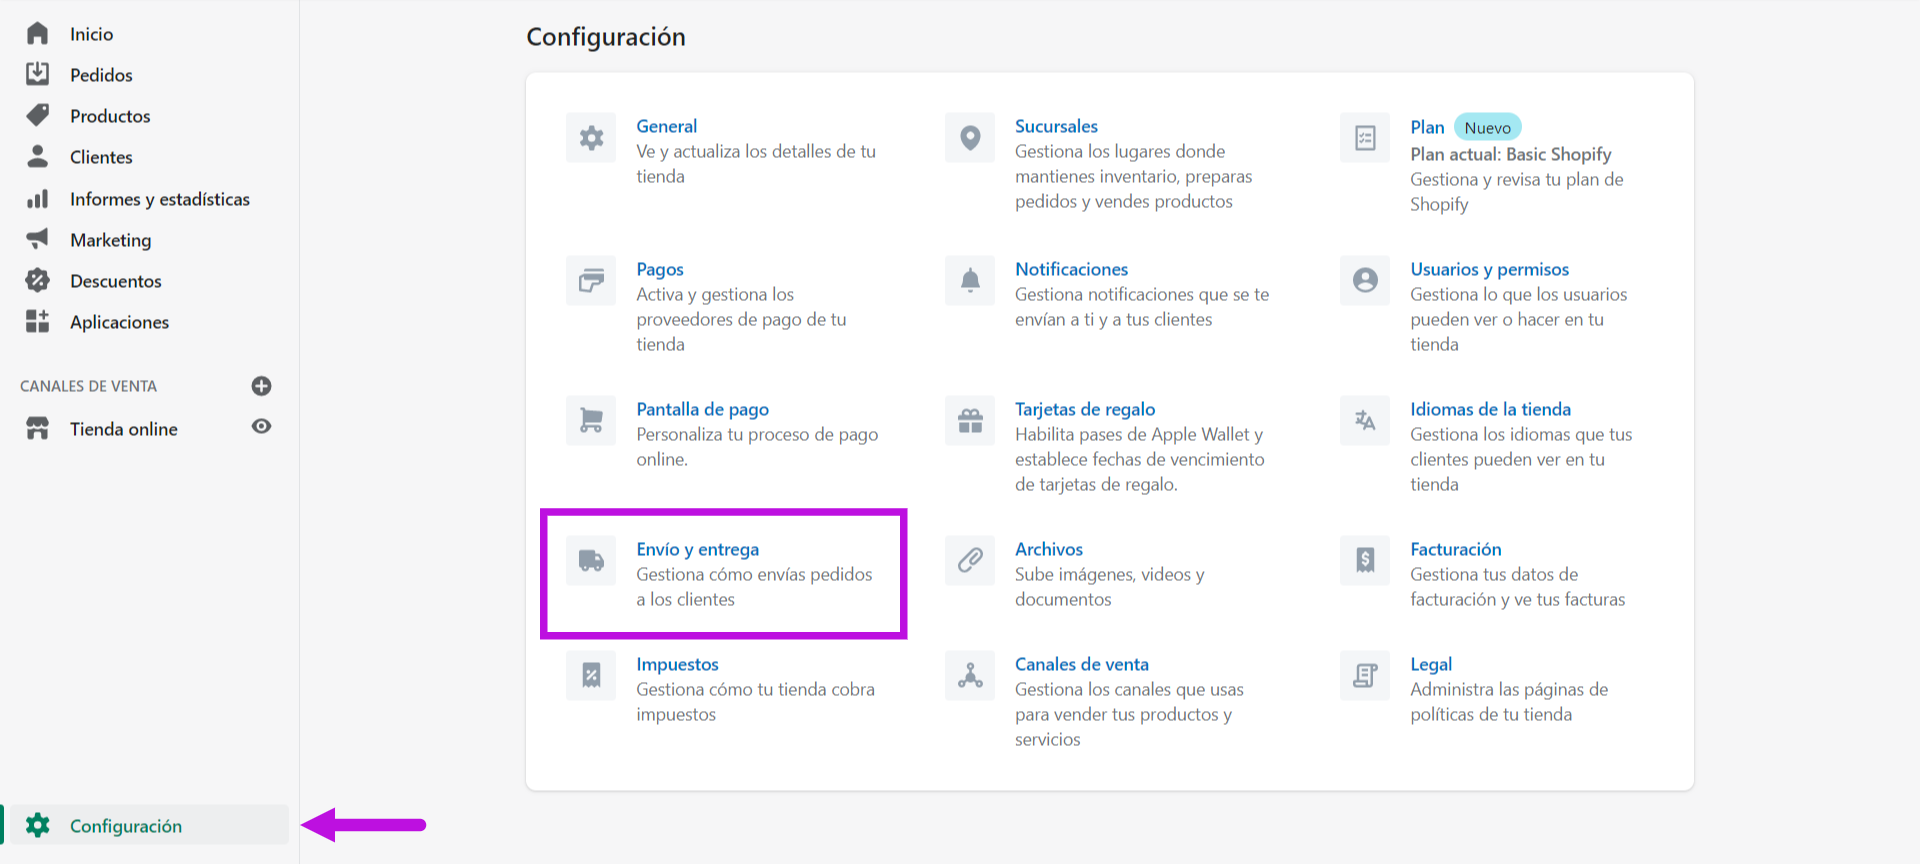This screenshot has width=1920, height=864.
Task: Click the user avatar icon for Usuarios y permisos
Action: [1365, 280]
